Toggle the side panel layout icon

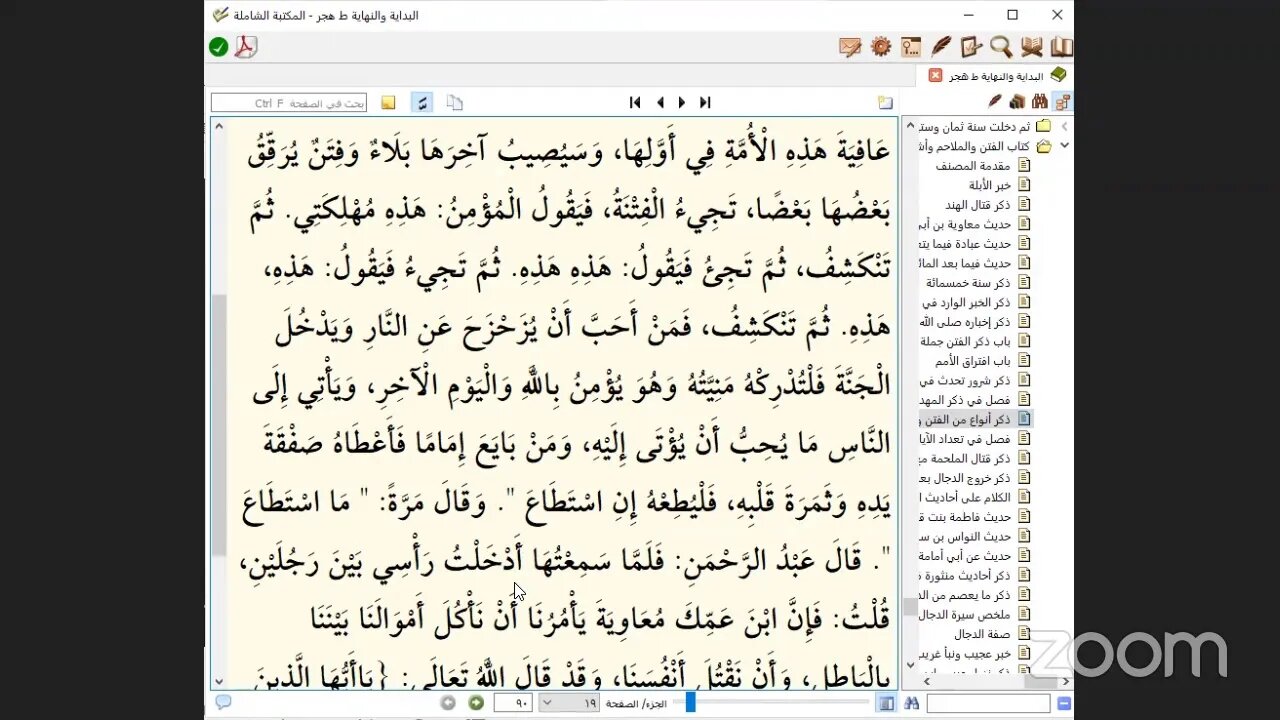[x=886, y=704]
